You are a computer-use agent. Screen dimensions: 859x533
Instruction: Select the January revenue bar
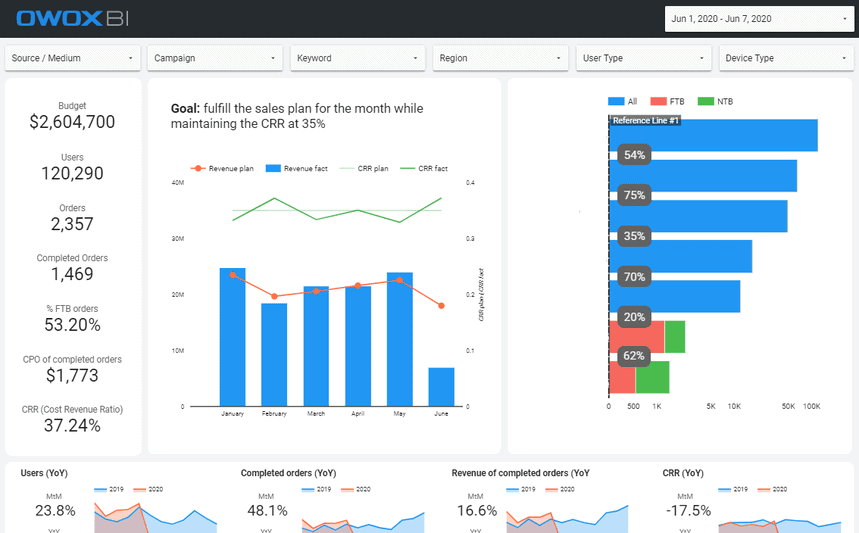pos(232,337)
